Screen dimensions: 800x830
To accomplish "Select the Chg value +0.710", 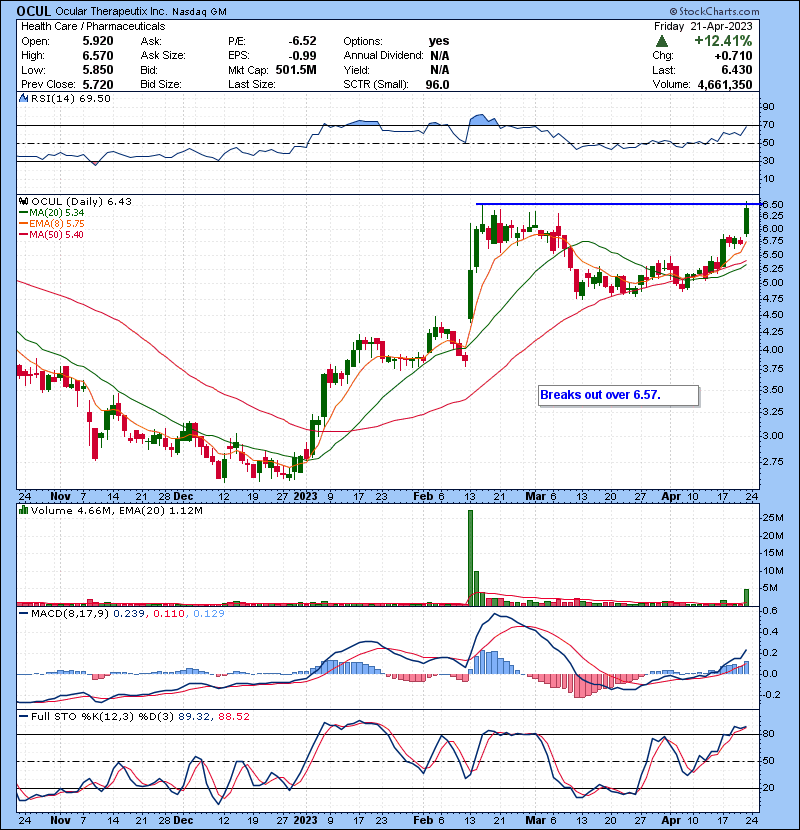I will 733,56.
